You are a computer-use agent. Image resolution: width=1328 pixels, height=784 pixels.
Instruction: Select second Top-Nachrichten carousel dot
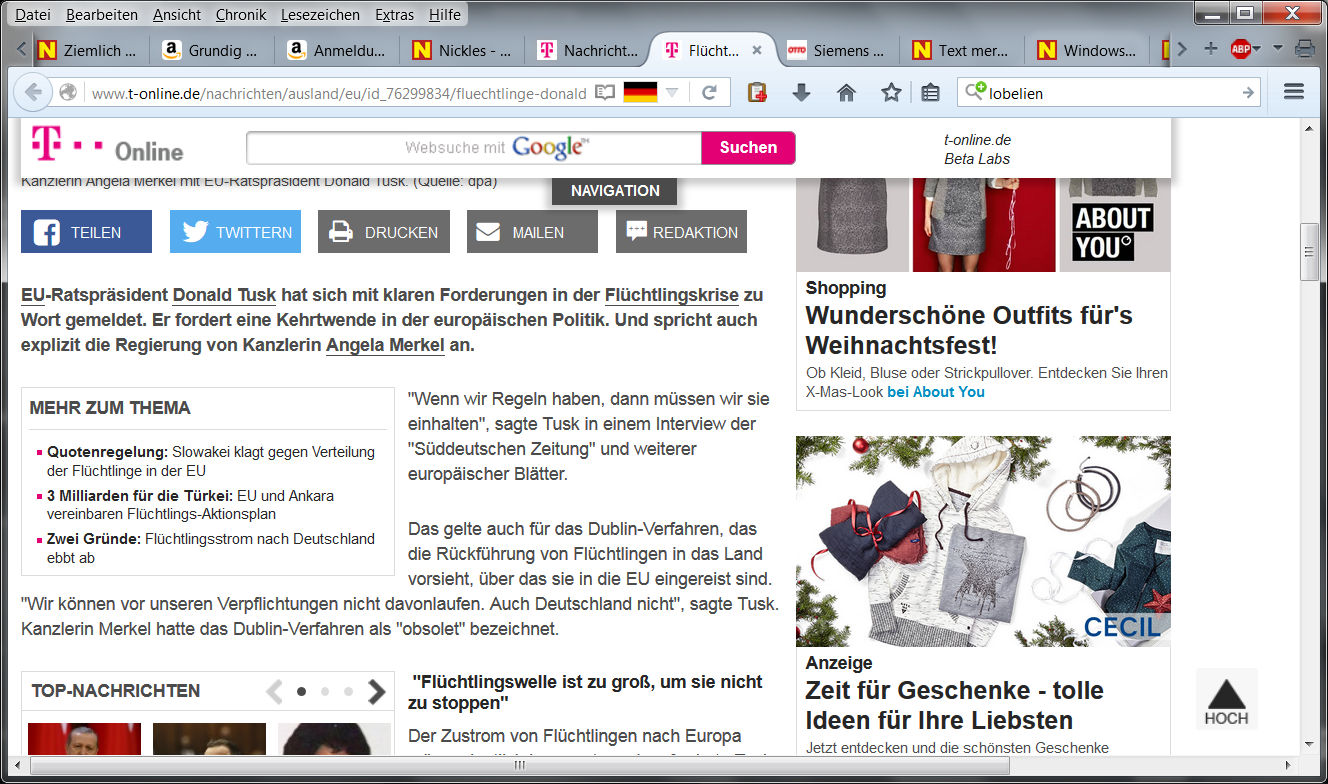[x=325, y=691]
